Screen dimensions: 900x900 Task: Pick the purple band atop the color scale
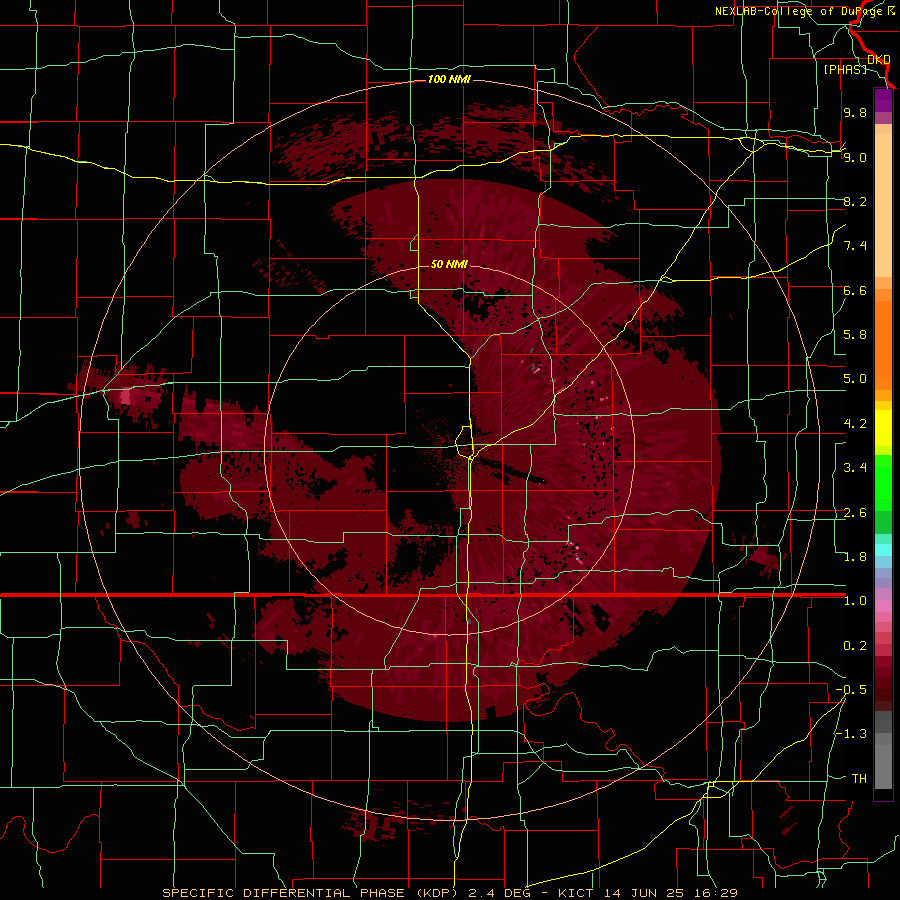883,100
